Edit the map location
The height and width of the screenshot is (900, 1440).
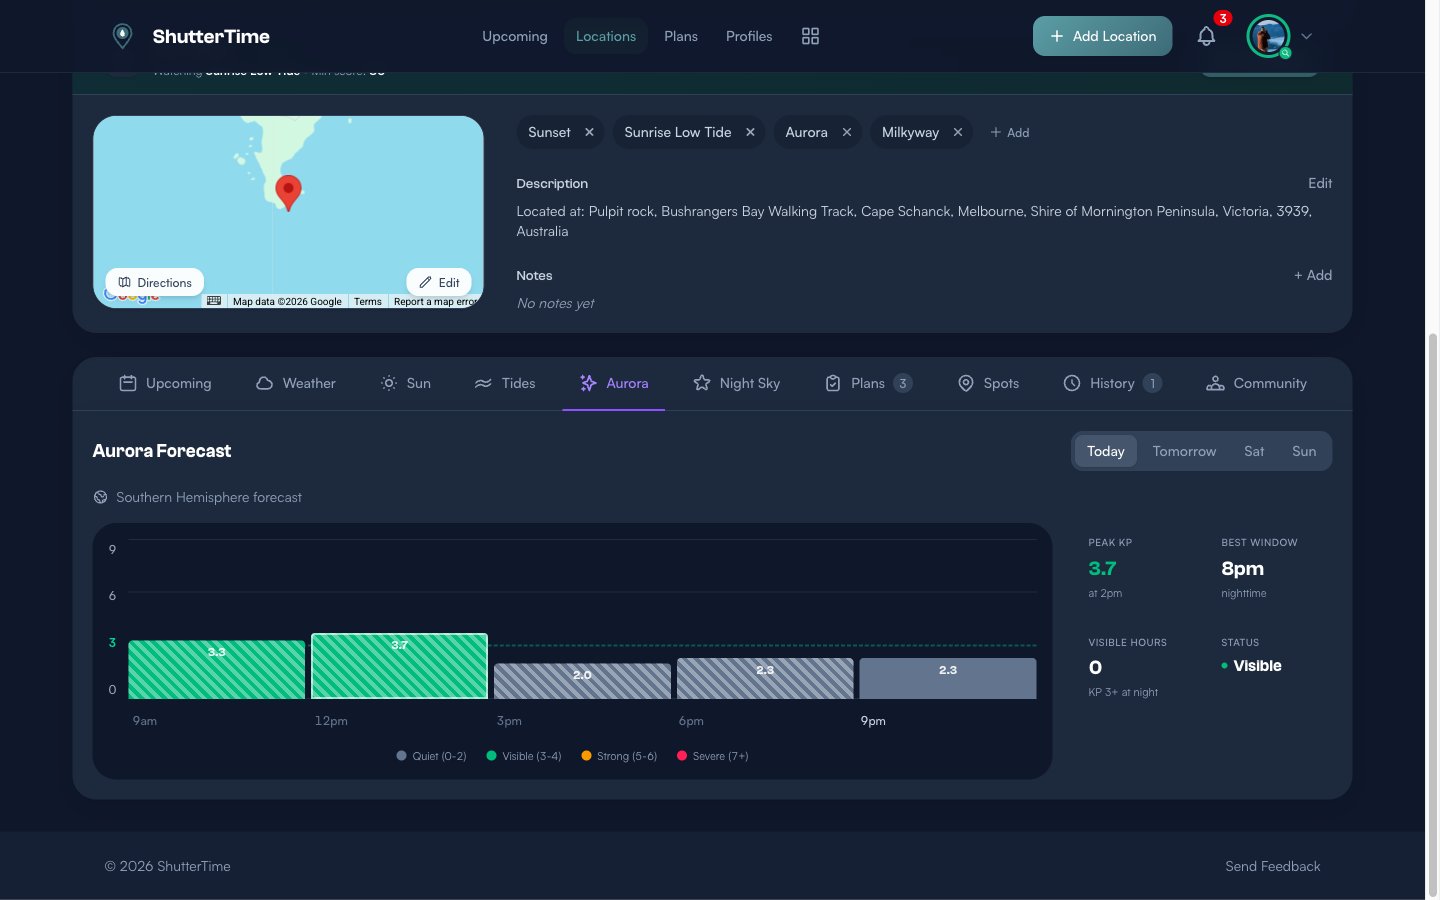439,283
